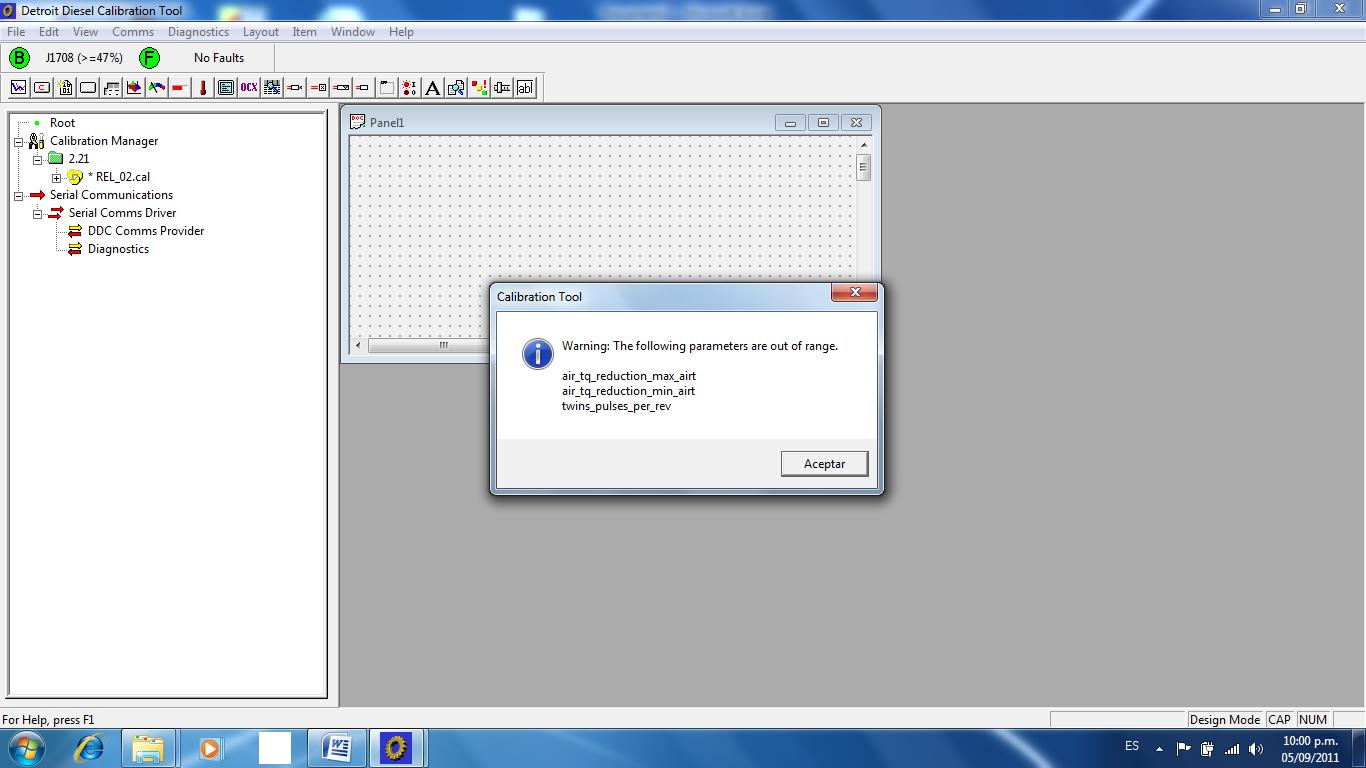Image resolution: width=1366 pixels, height=768 pixels.
Task: Click the volume icon in system tray
Action: [x=1255, y=748]
